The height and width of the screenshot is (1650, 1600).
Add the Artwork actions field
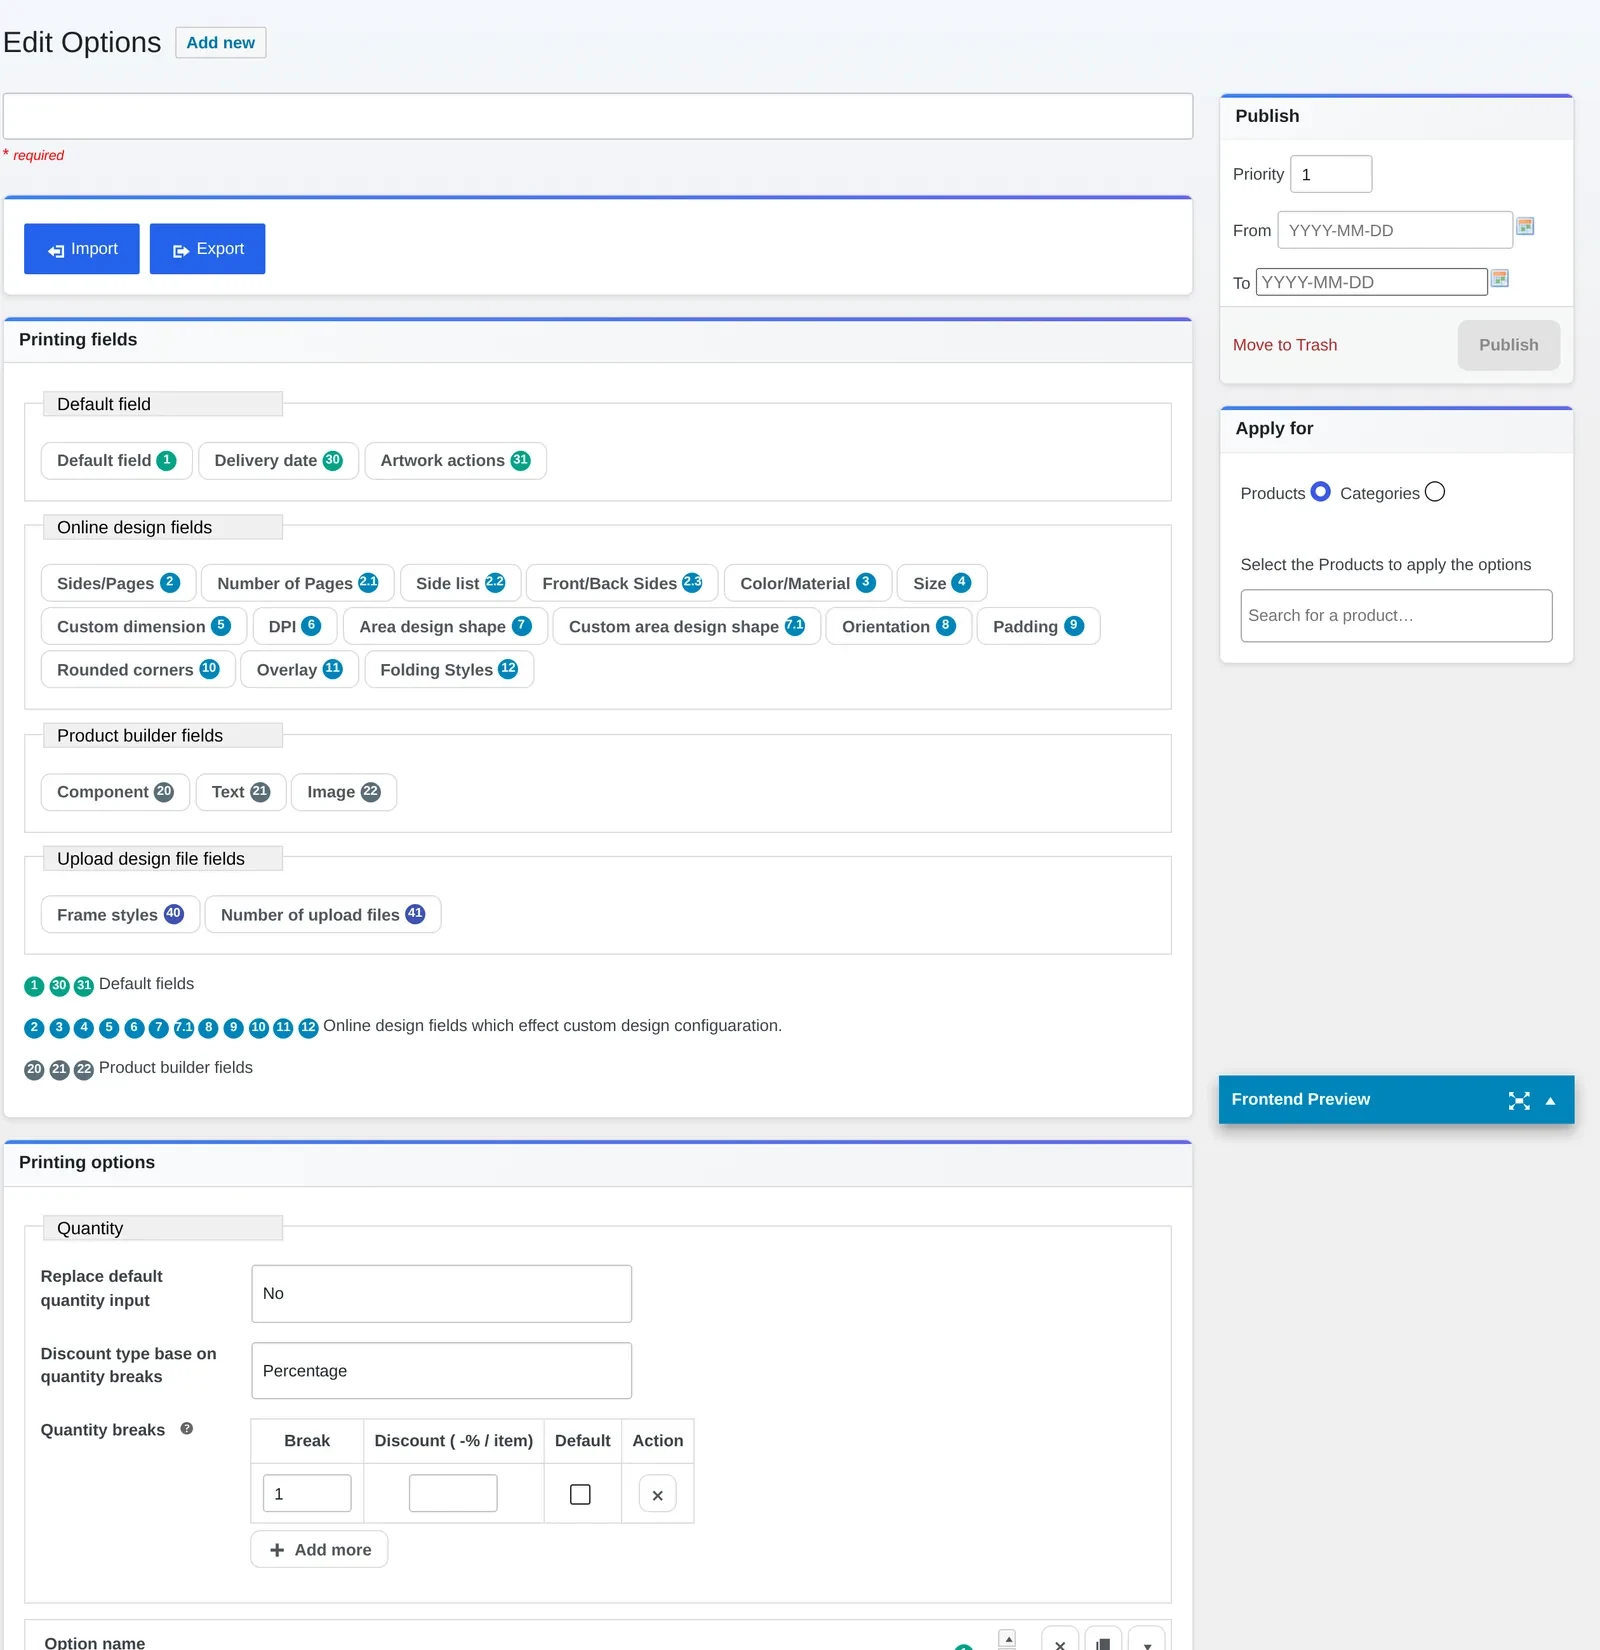coord(455,461)
